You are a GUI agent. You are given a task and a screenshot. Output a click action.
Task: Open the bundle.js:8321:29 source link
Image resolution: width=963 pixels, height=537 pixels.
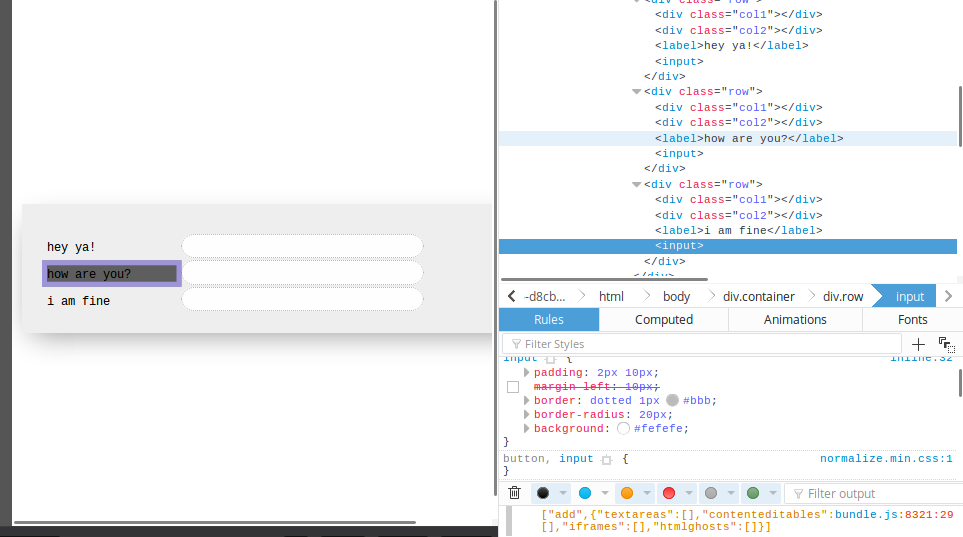(894, 515)
